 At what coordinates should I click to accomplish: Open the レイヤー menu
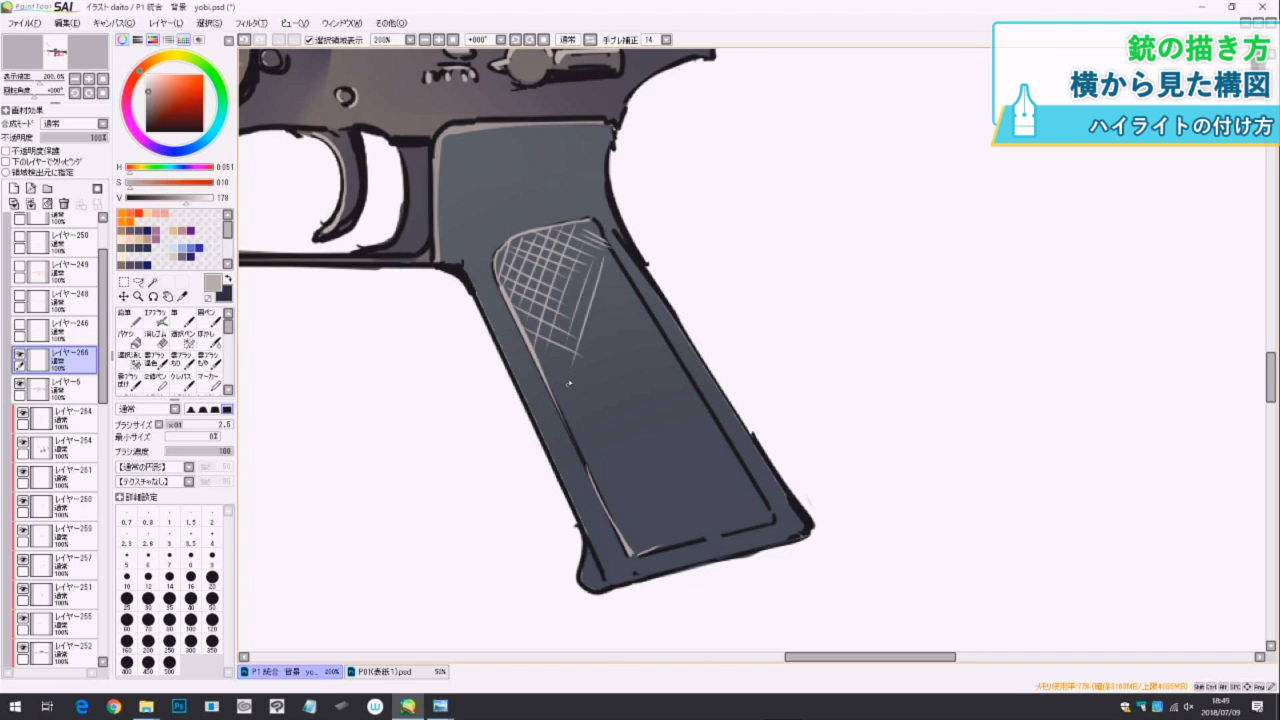(166, 23)
